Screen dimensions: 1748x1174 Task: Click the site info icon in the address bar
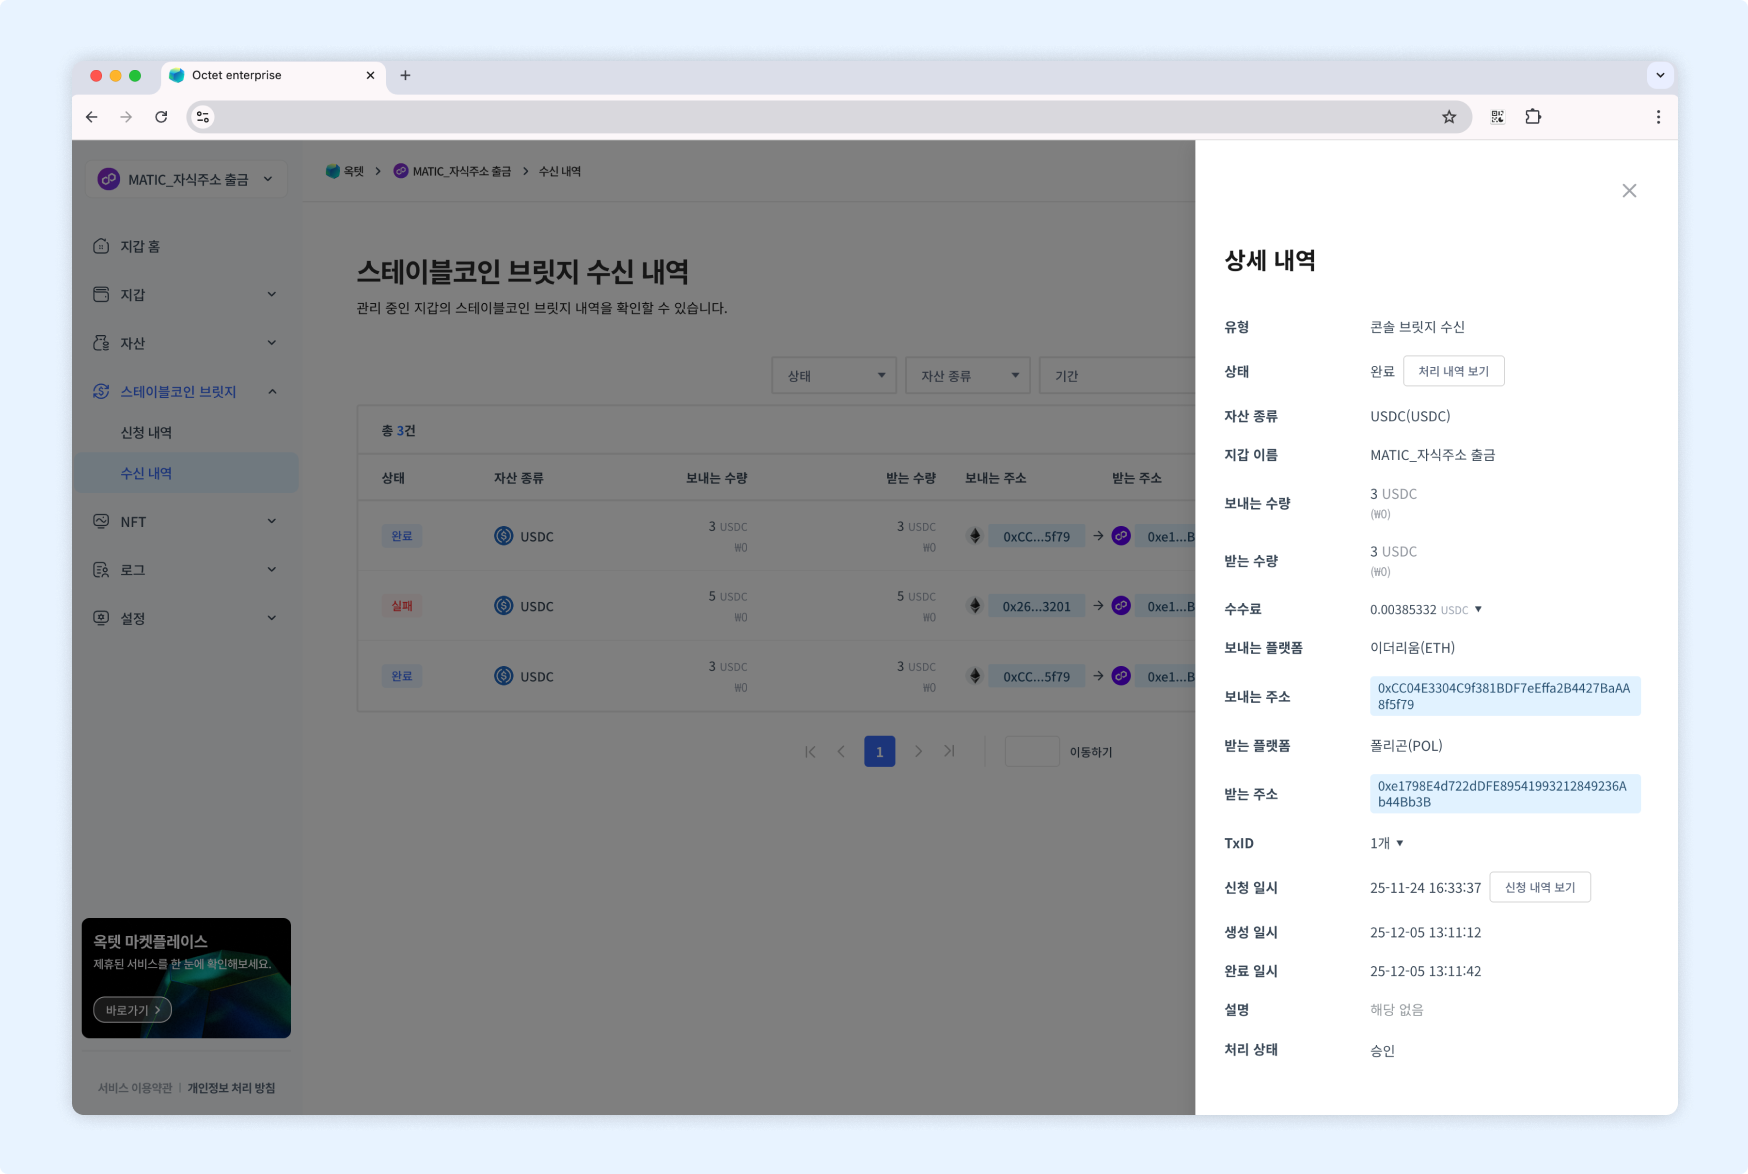pos(203,117)
